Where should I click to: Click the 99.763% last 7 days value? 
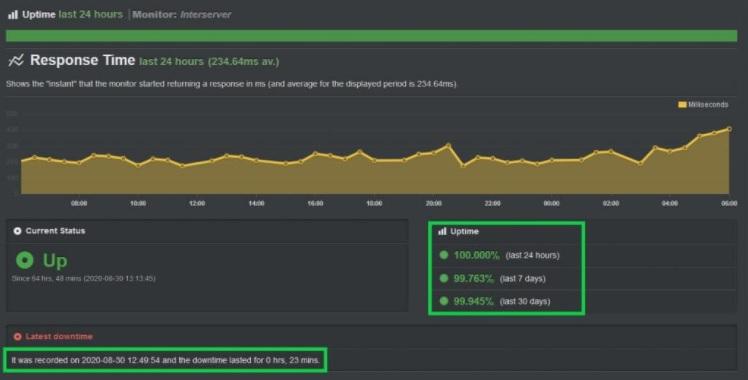click(473, 278)
